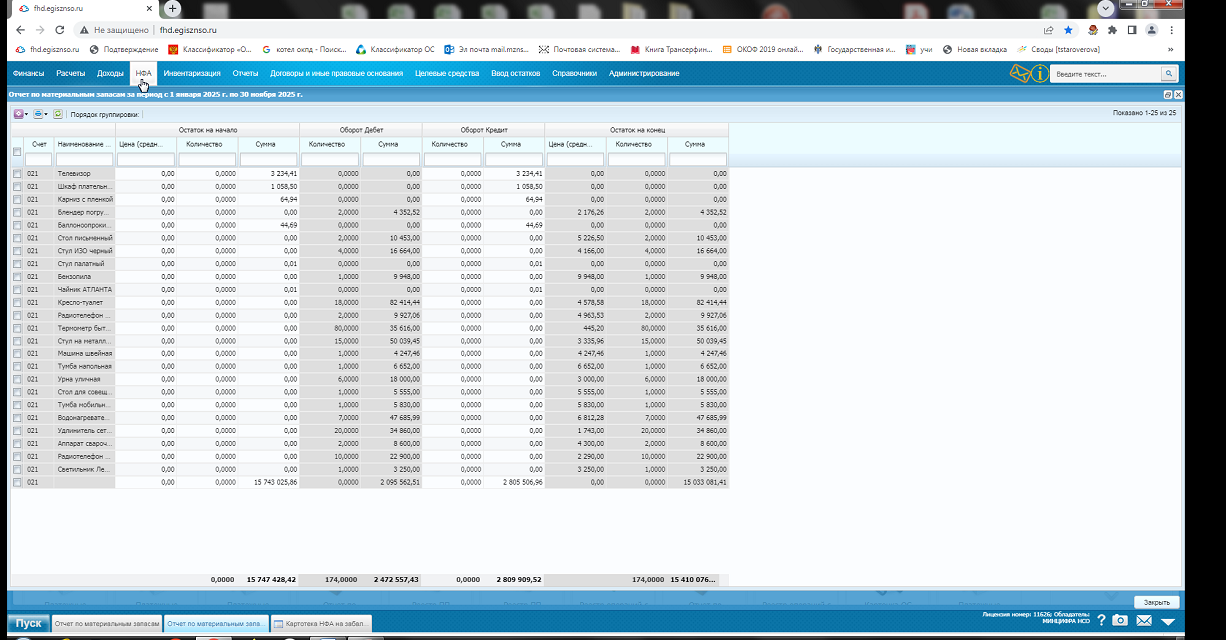
Task: Open the browser side panel icon
Action: (x=1133, y=30)
